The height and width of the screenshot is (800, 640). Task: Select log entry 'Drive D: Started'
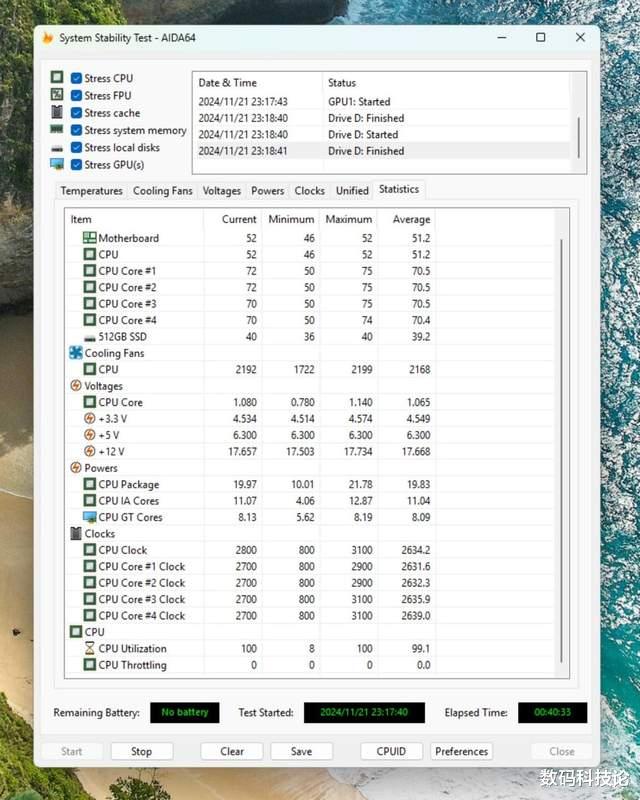pyautogui.click(x=363, y=135)
